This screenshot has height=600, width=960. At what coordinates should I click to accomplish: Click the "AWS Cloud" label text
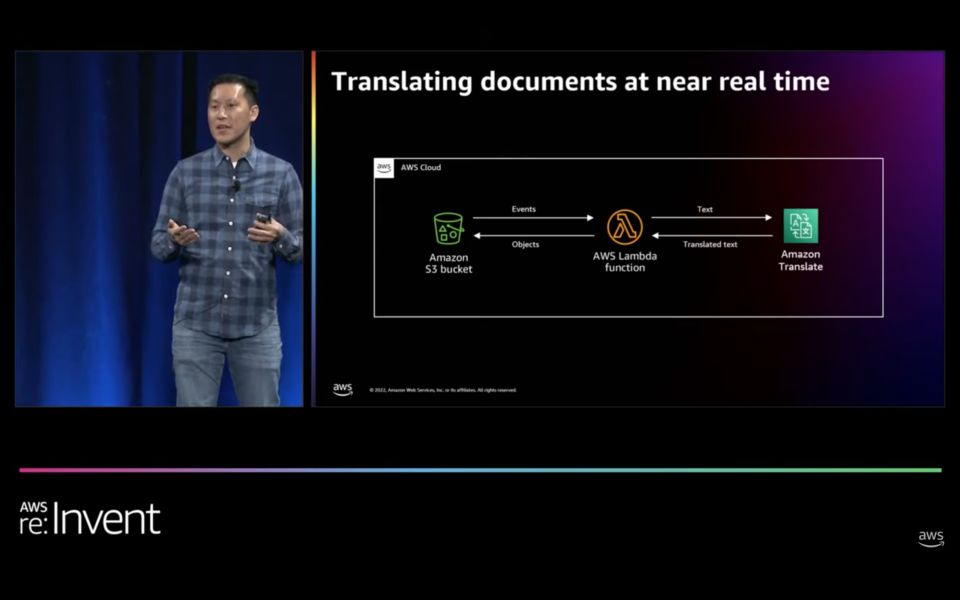[421, 168]
